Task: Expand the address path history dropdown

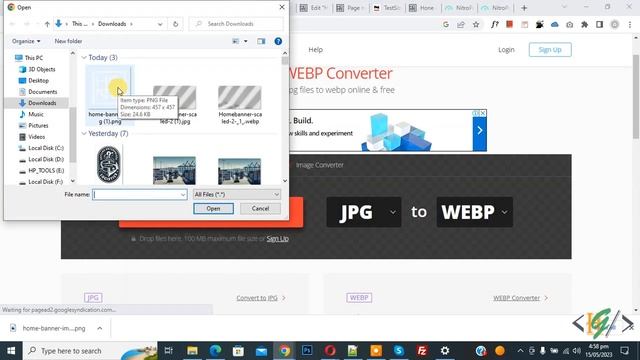Action: (160, 24)
